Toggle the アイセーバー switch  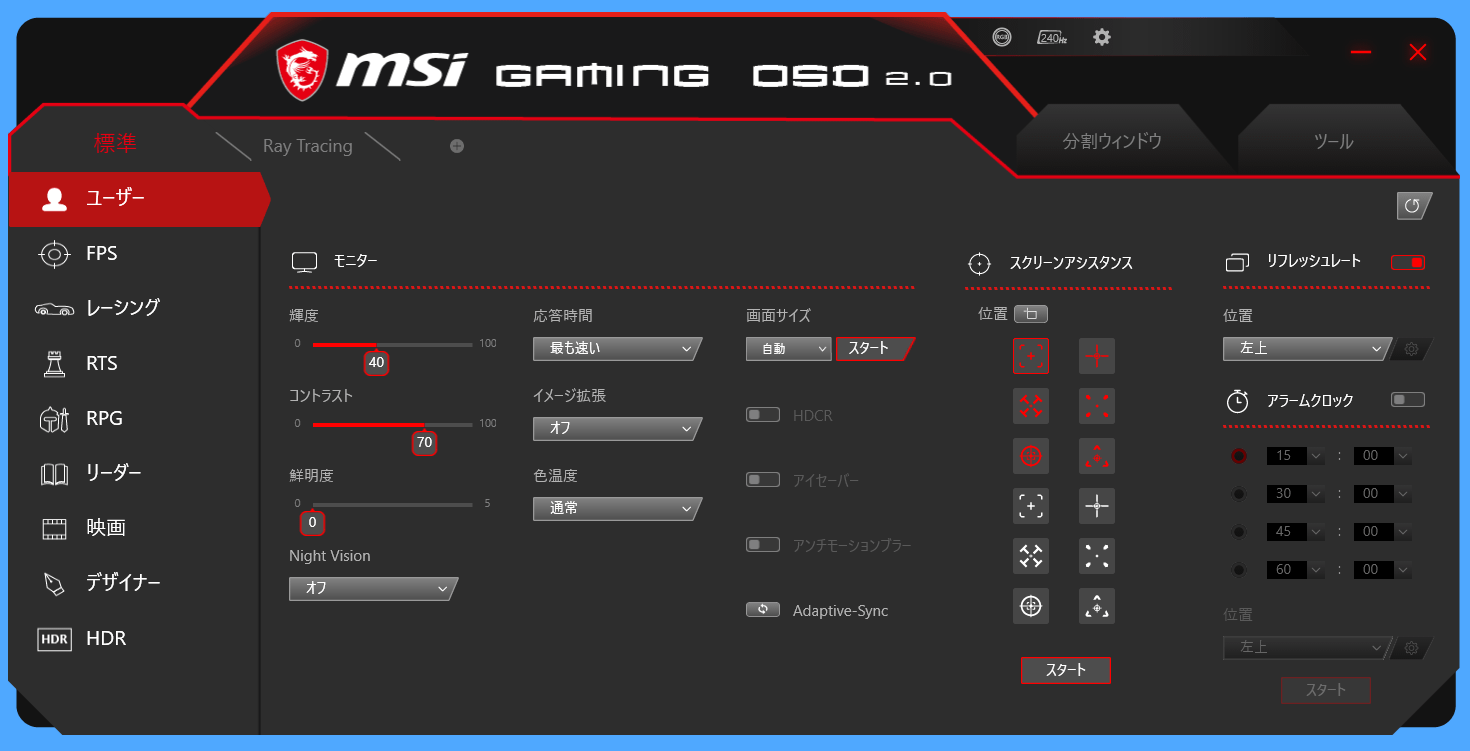coord(763,480)
